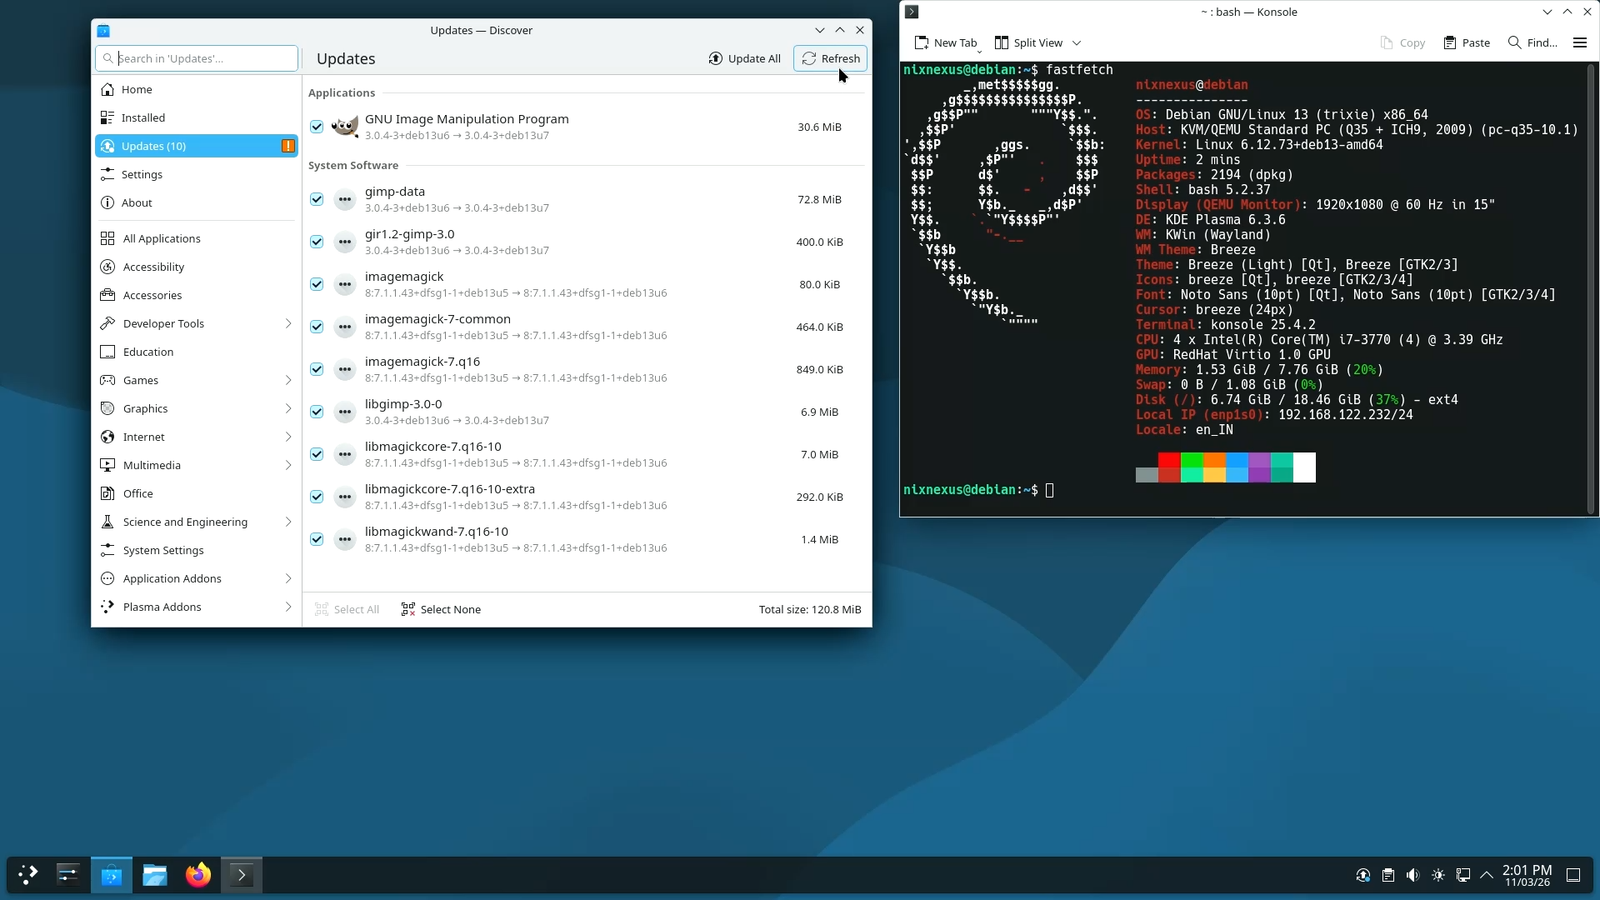Open Find in Konsole toolbar
The width and height of the screenshot is (1600, 900).
click(x=1530, y=42)
